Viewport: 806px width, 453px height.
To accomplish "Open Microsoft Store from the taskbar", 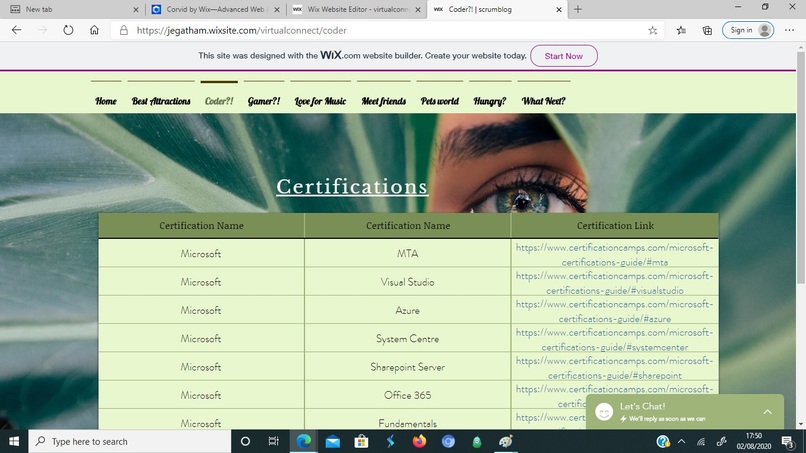I will pos(361,441).
